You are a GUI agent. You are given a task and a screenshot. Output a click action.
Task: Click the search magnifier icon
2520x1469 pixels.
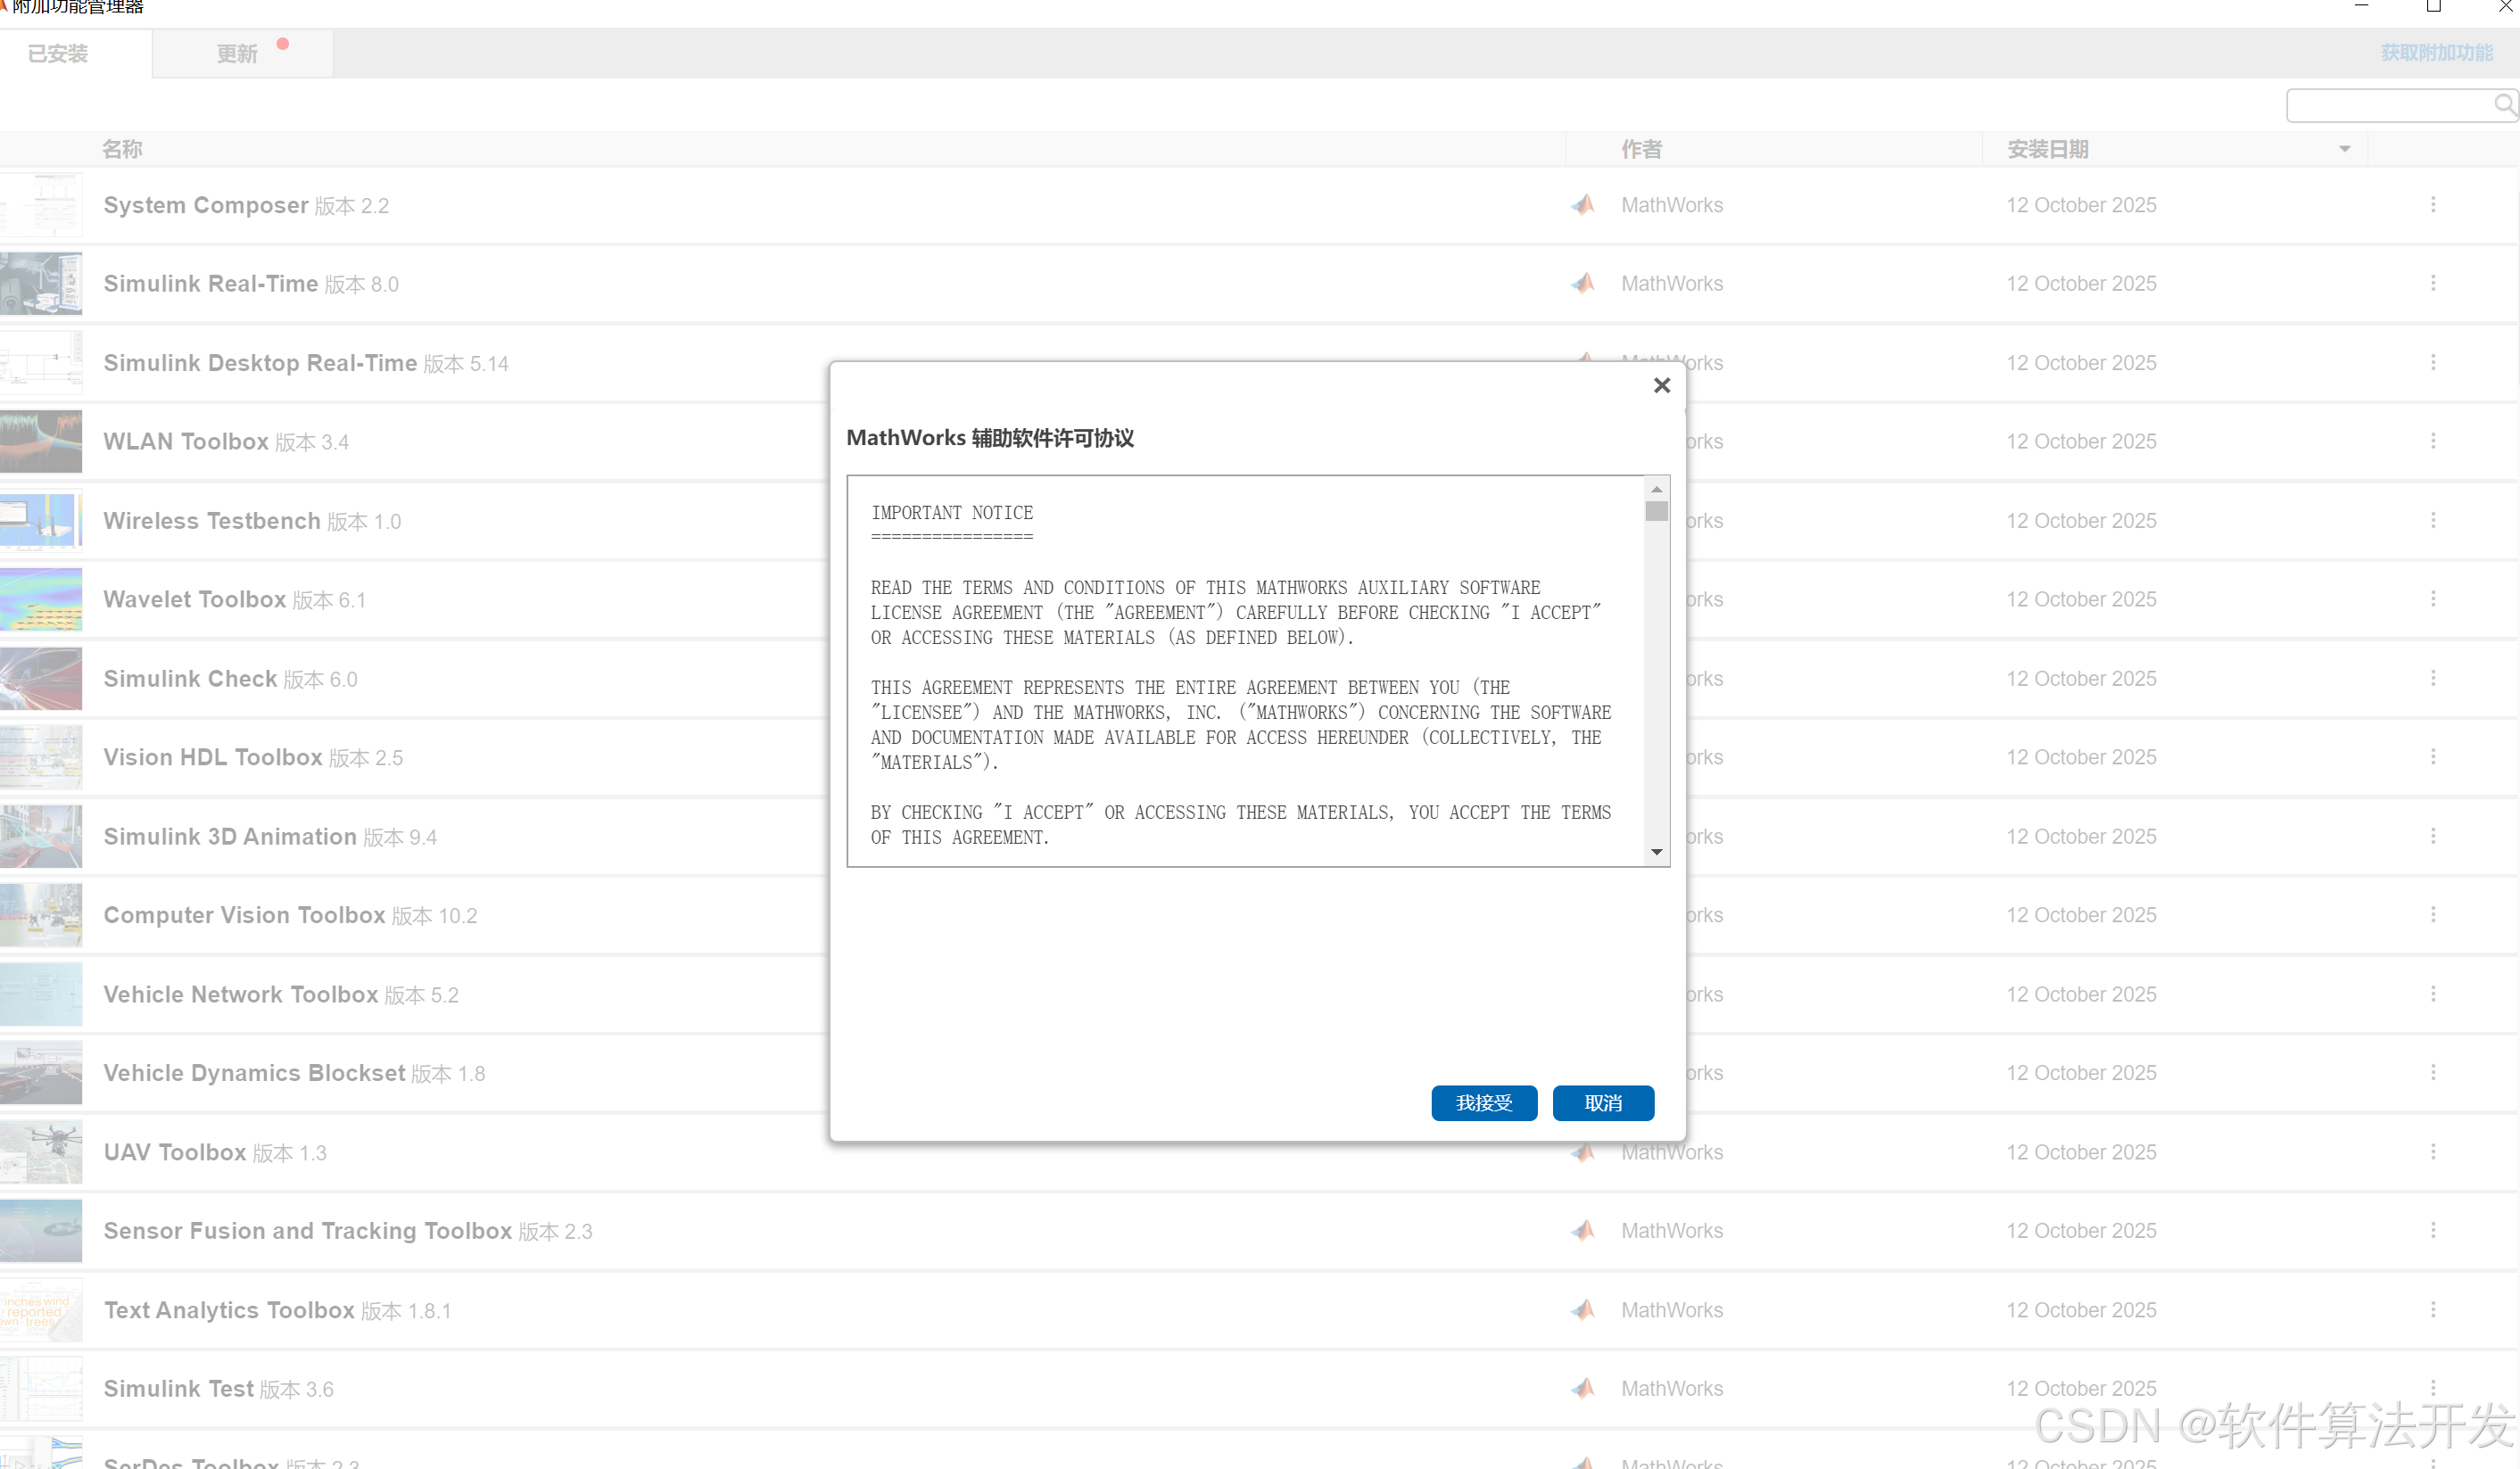(2503, 105)
